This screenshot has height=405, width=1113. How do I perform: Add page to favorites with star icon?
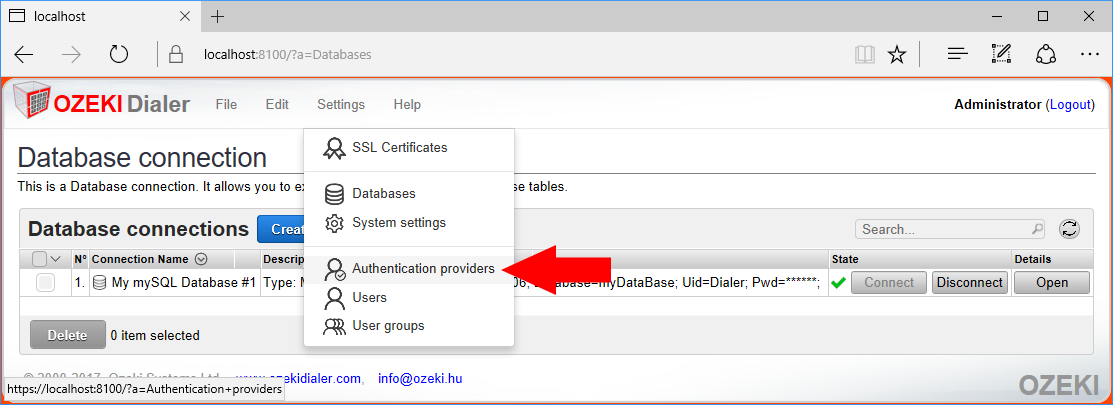coord(897,54)
